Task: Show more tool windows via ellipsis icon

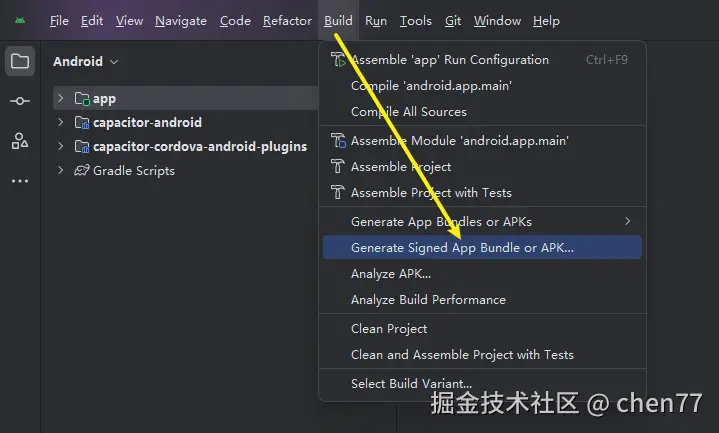Action: click(20, 181)
